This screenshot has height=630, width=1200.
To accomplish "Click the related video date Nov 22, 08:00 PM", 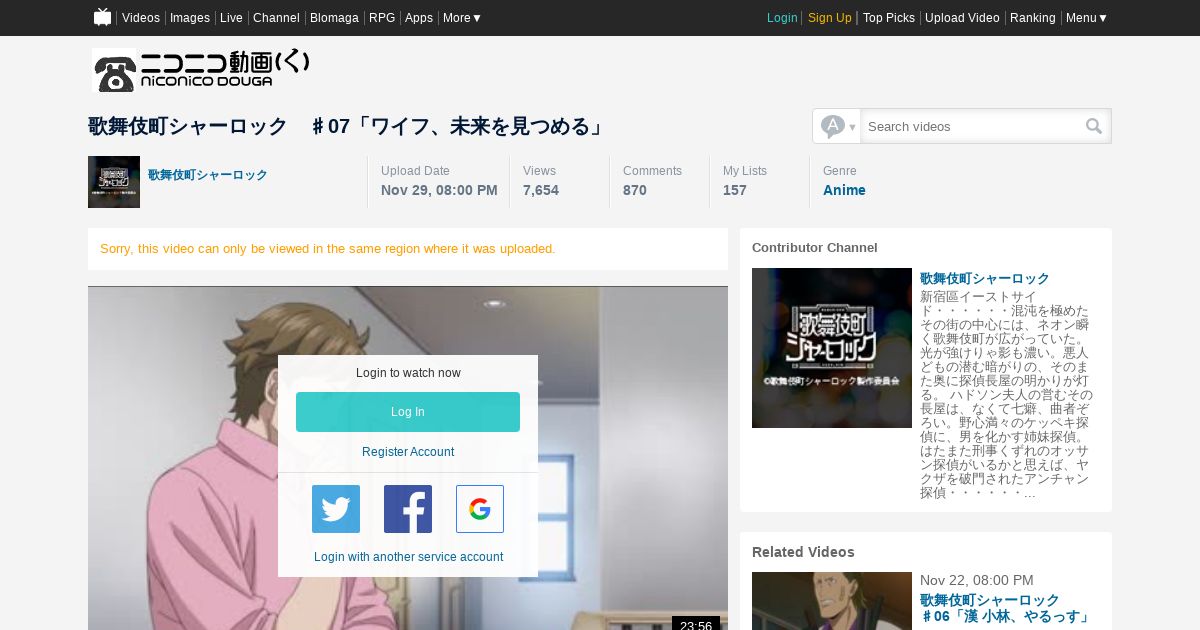I will 977,580.
